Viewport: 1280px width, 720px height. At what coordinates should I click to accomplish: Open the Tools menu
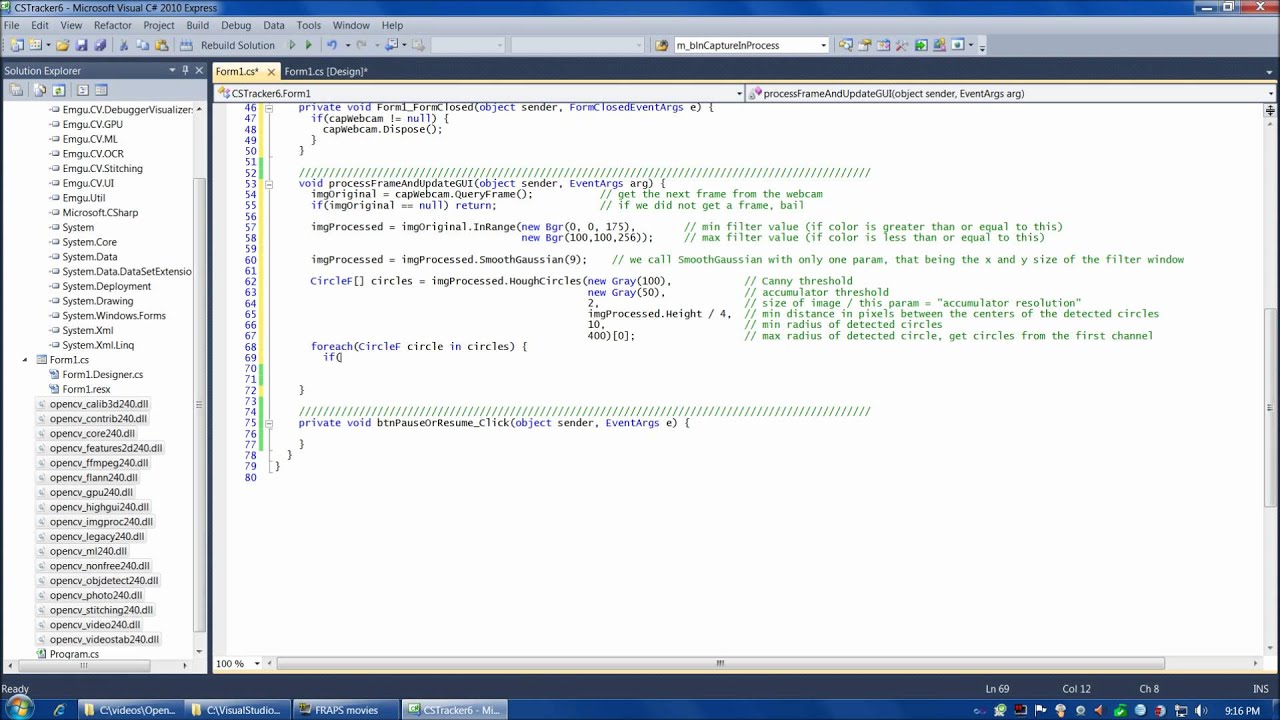[308, 25]
